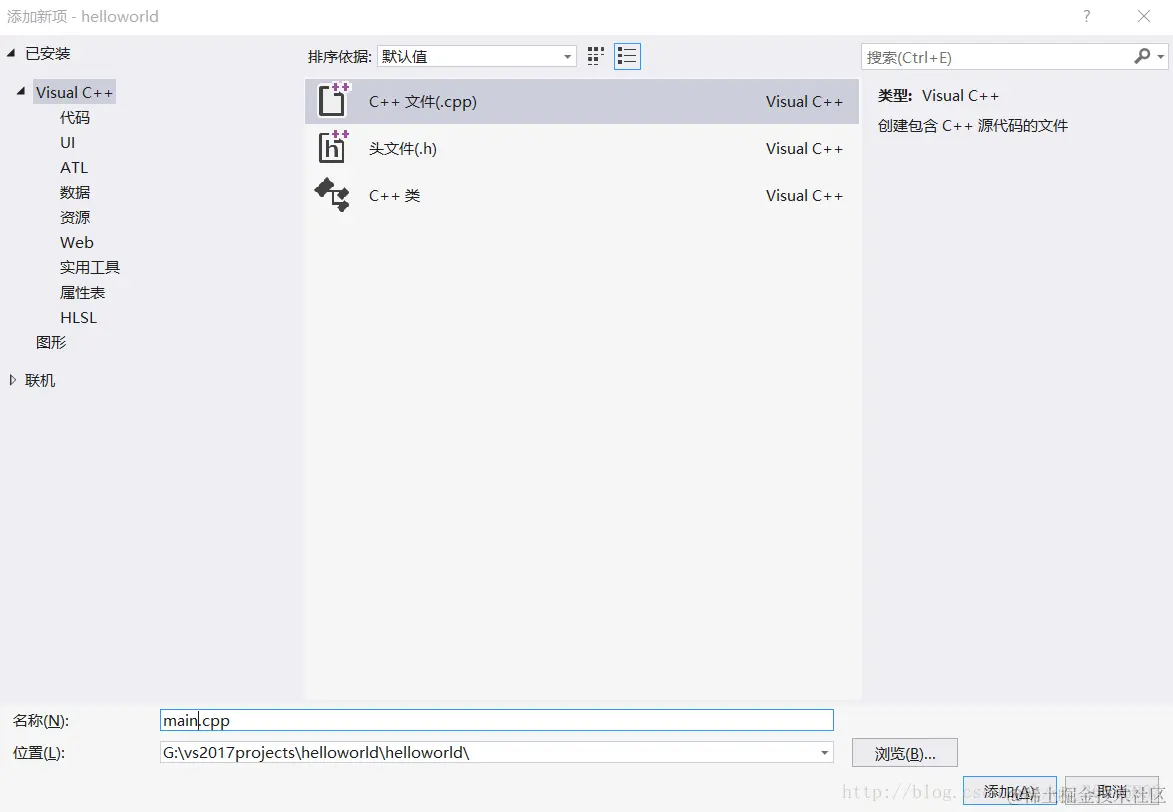Viewport: 1173px width, 812px height.
Task: Open the 位置 path dropdown arrow
Action: click(x=823, y=752)
